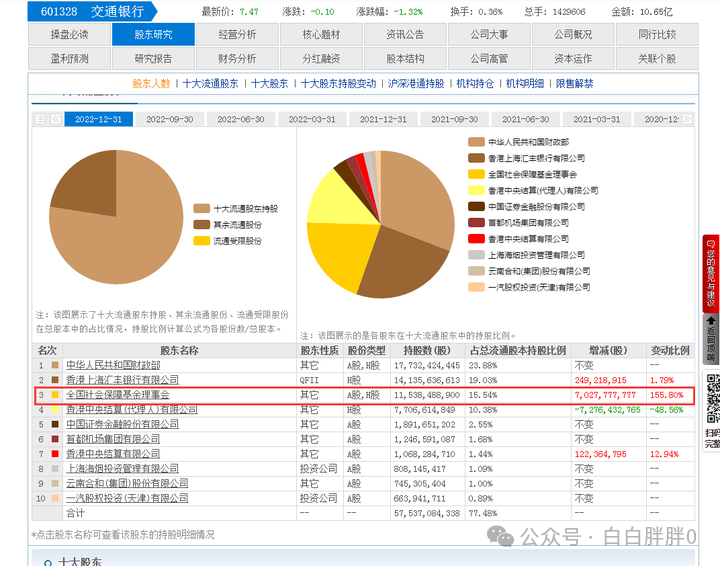The image size is (720, 566).
Task: Open the 资讯公告 tab
Action: [x=405, y=34]
